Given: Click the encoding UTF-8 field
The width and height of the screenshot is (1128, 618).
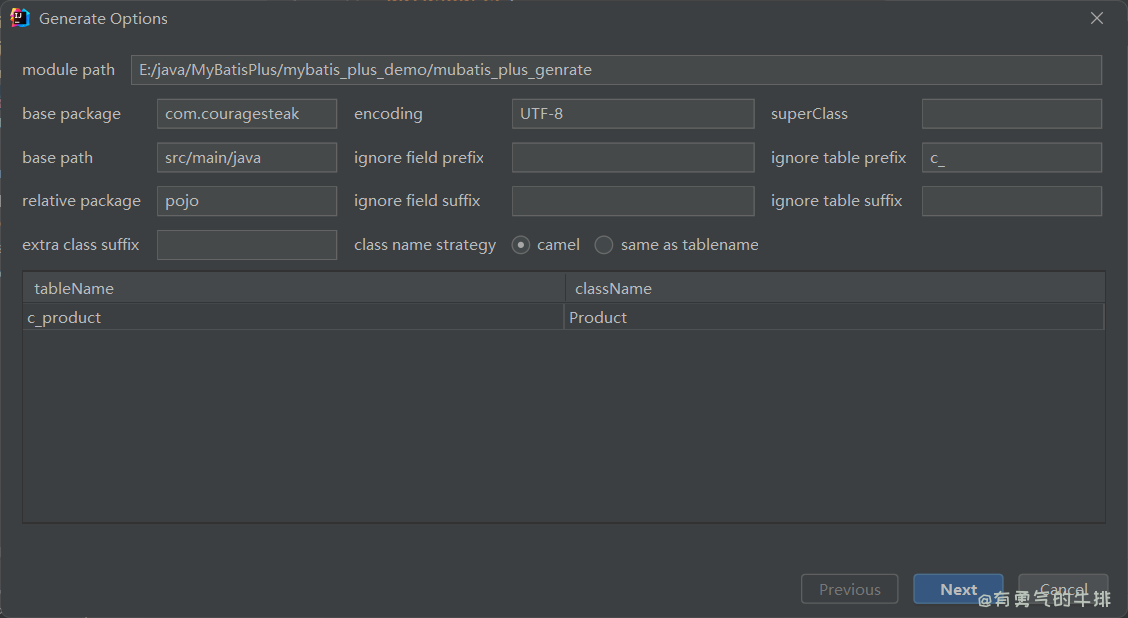Looking at the screenshot, I should tap(632, 114).
